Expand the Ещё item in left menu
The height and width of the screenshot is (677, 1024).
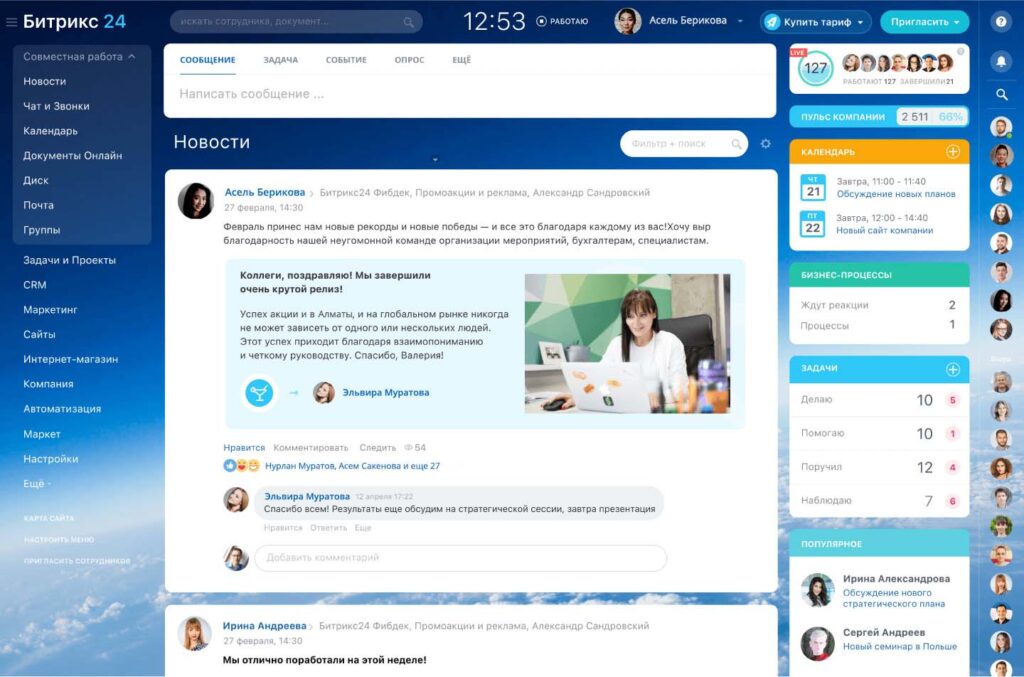click(x=37, y=484)
